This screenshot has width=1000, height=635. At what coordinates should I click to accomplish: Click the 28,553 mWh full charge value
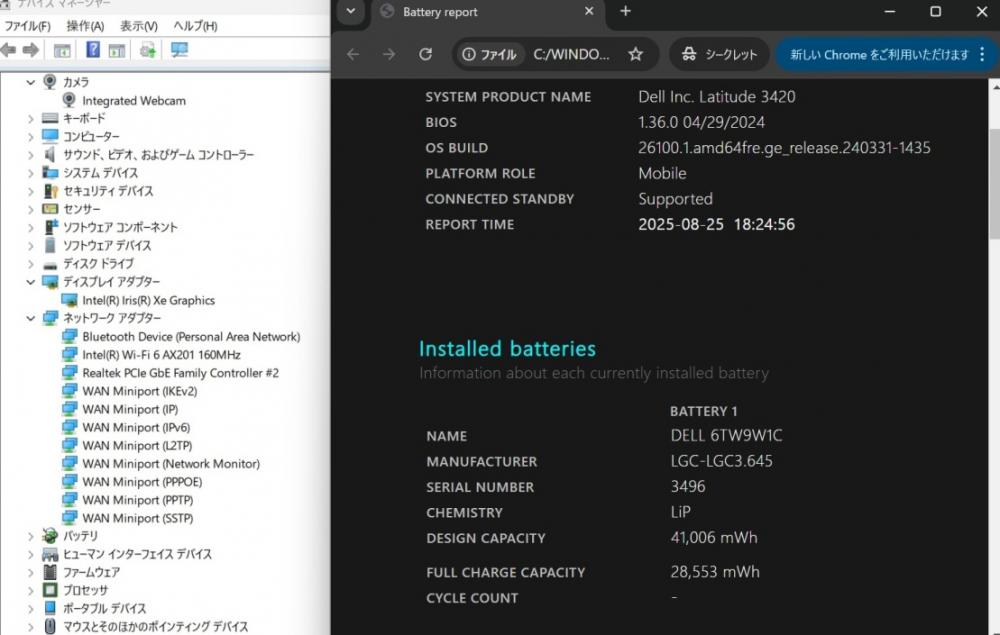(x=715, y=572)
